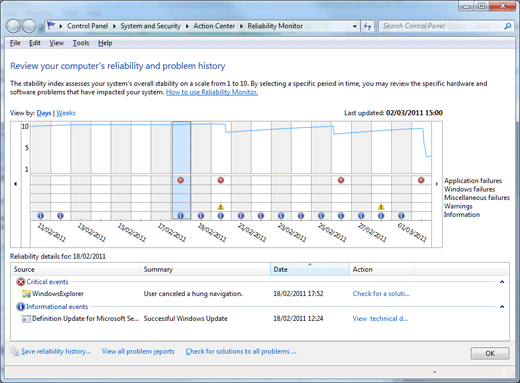Select information icon in highlighted 18/02/2011 column
The height and width of the screenshot is (383, 520).
[x=180, y=216]
